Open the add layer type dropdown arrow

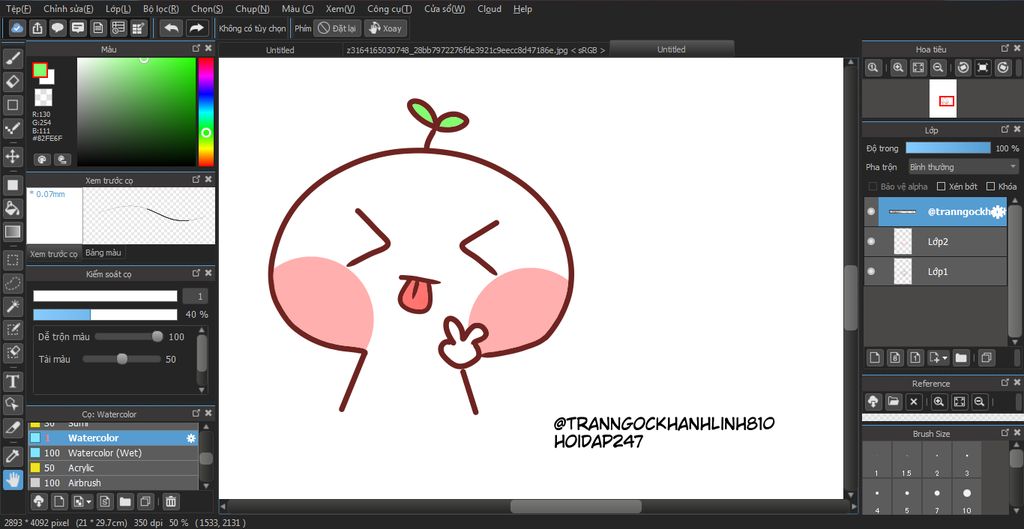click(x=945, y=358)
